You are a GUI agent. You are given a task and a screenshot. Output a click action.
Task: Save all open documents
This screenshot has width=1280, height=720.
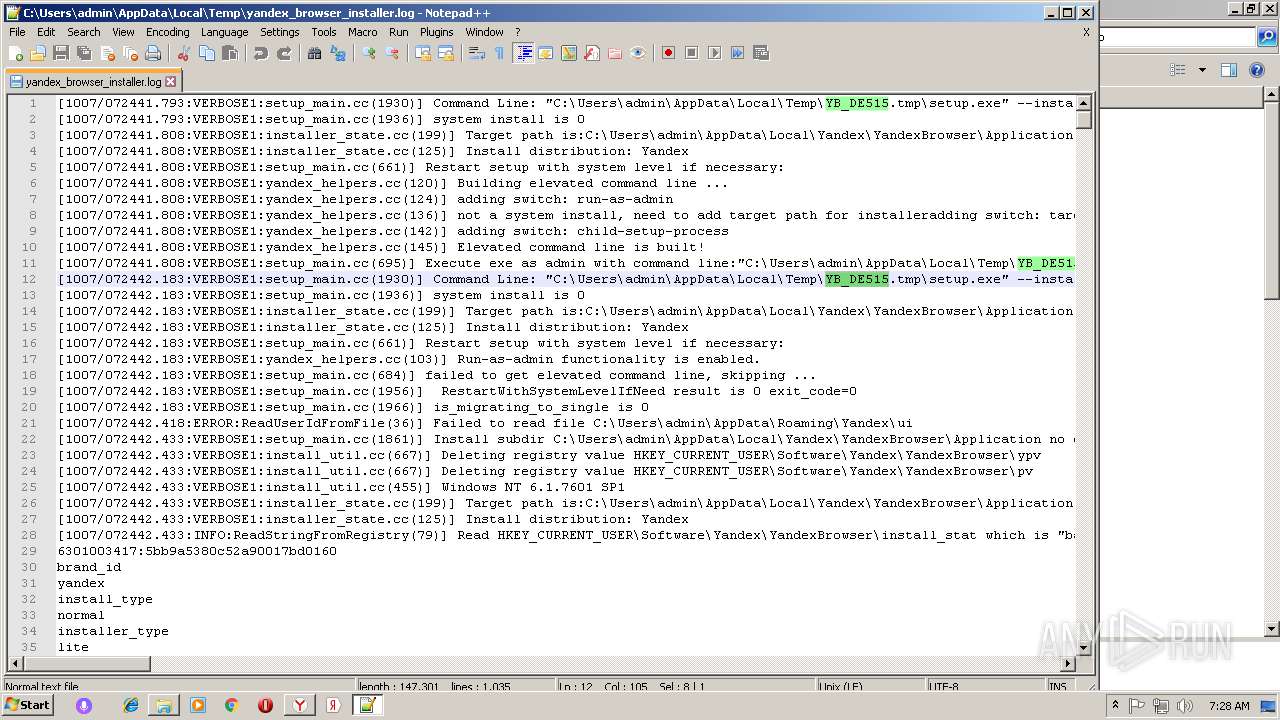(x=84, y=53)
